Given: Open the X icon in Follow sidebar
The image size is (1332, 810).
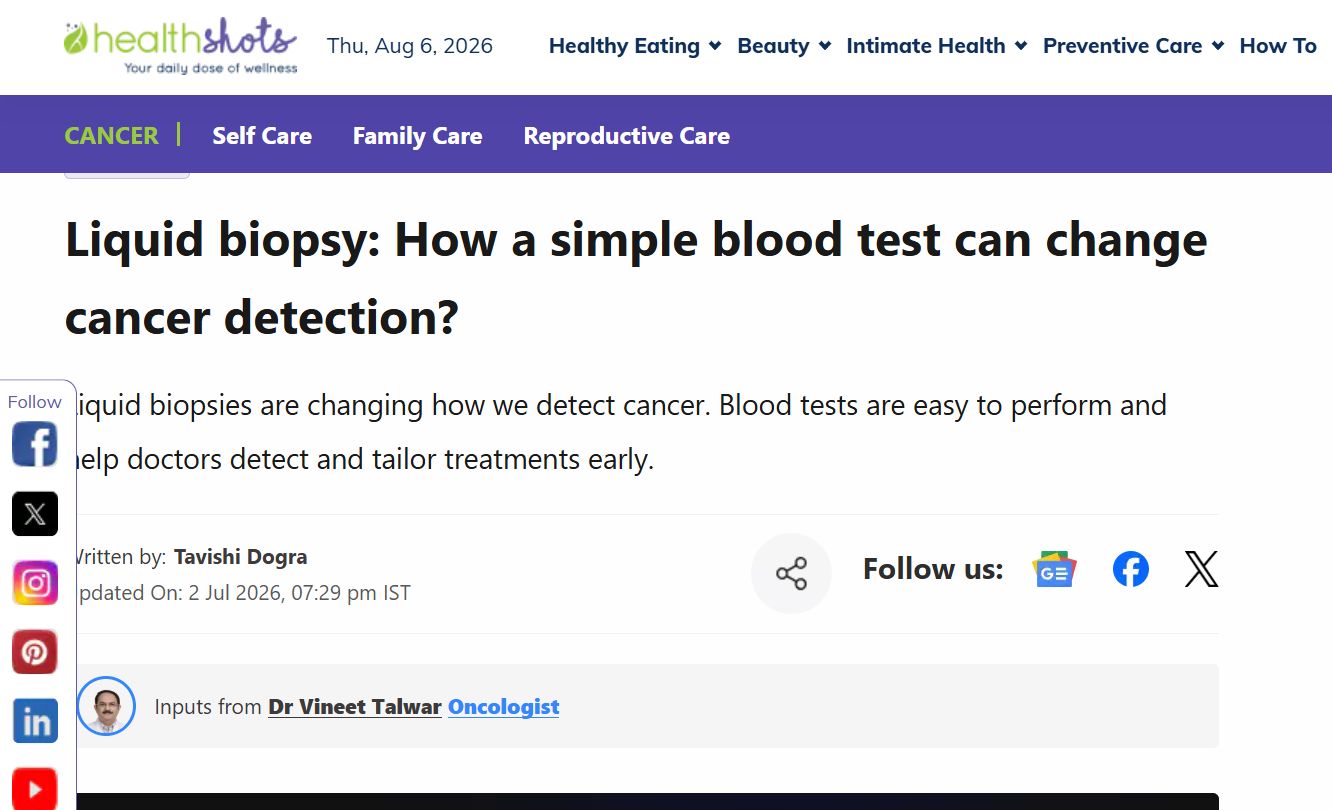Looking at the screenshot, I should 35,514.
